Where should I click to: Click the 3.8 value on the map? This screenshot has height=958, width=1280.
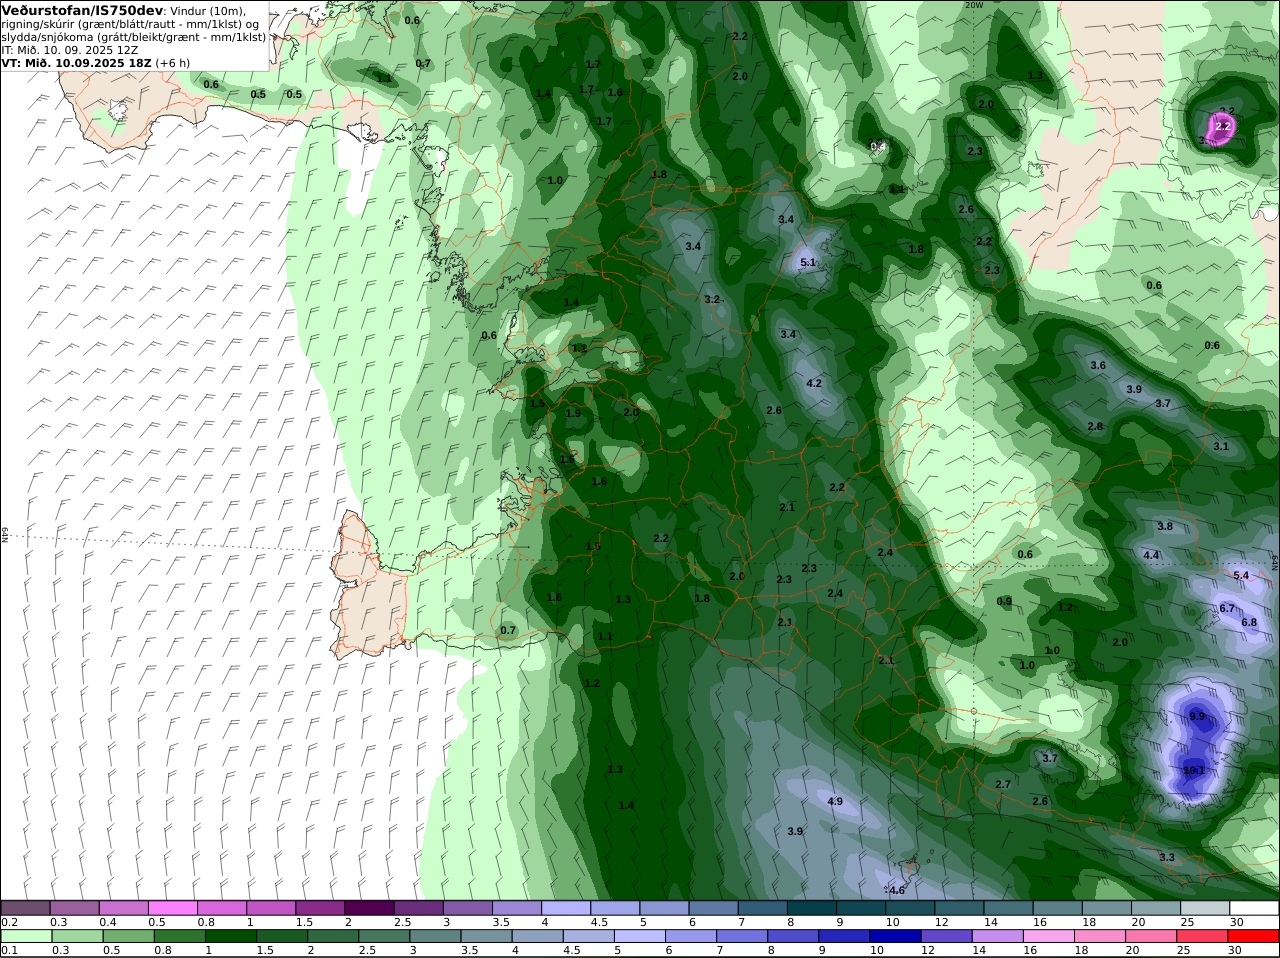(x=1165, y=526)
